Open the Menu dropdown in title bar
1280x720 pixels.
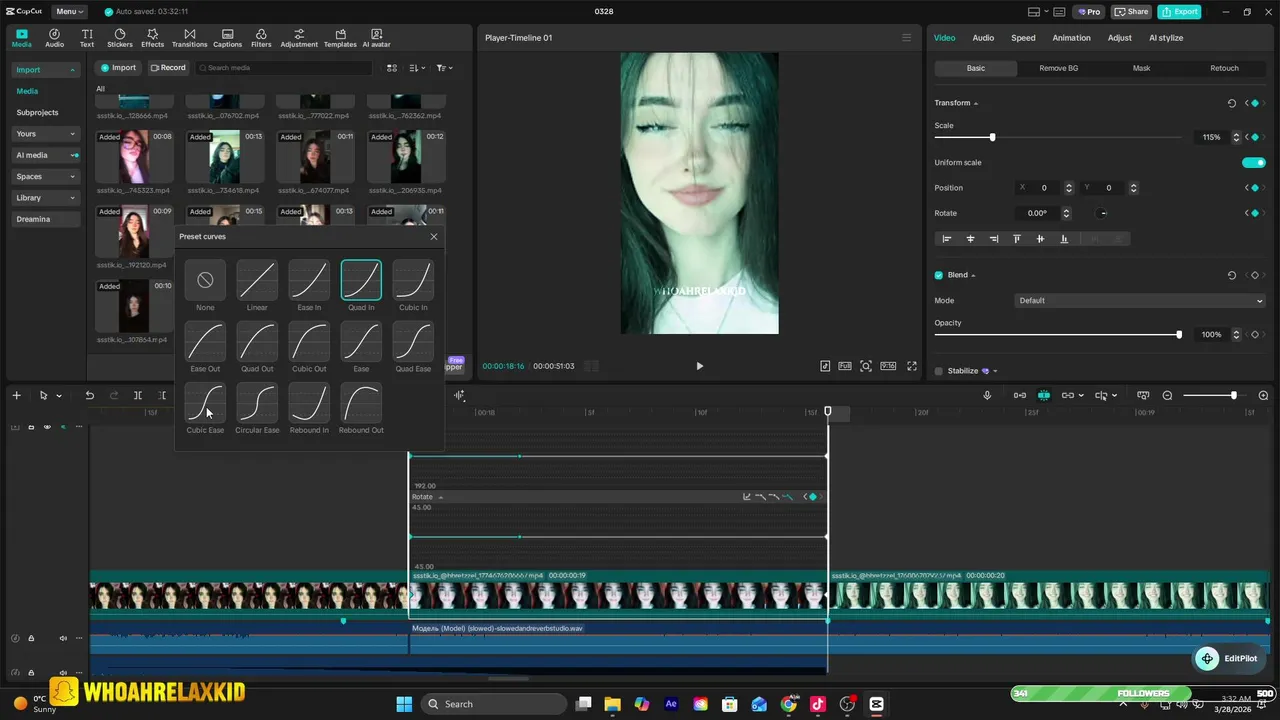pos(69,12)
